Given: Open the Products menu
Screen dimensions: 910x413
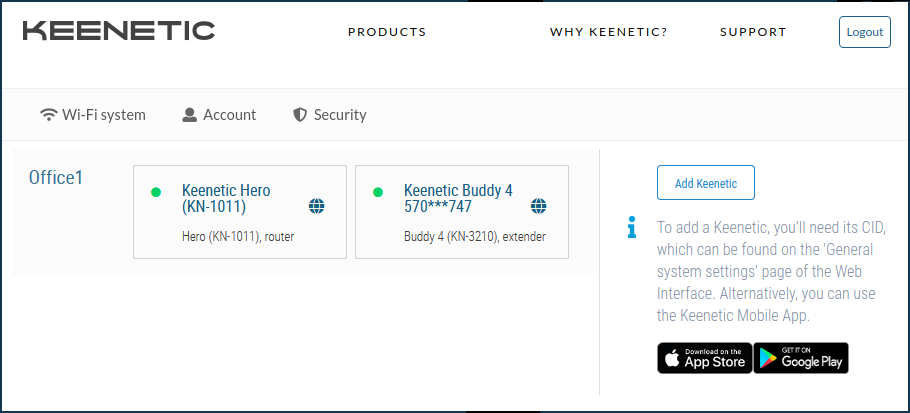Looking at the screenshot, I should coord(387,32).
